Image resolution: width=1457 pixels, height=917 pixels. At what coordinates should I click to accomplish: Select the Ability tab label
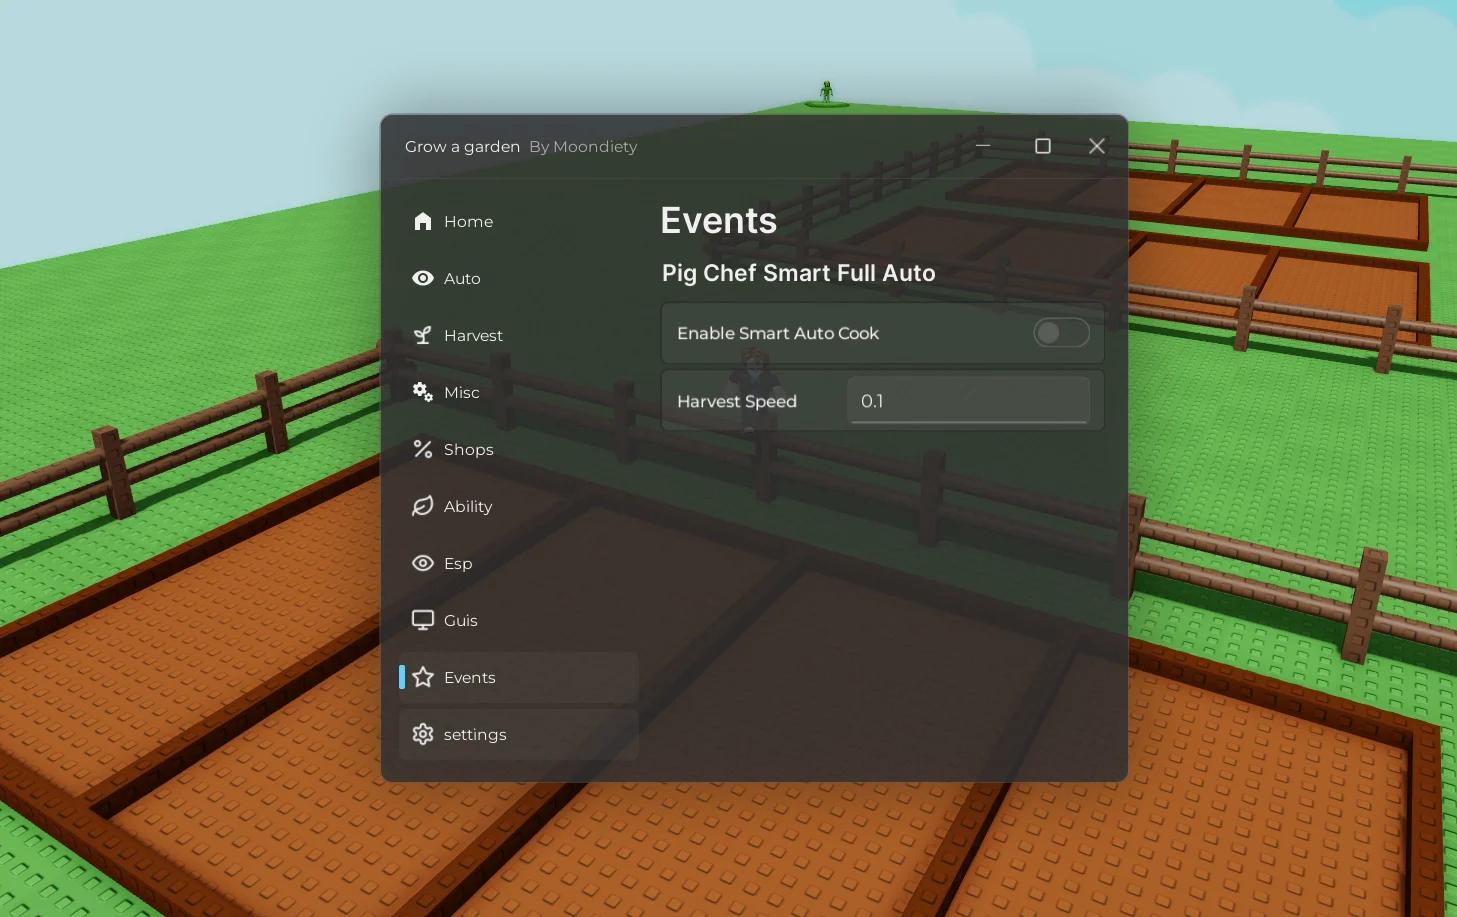468,507
